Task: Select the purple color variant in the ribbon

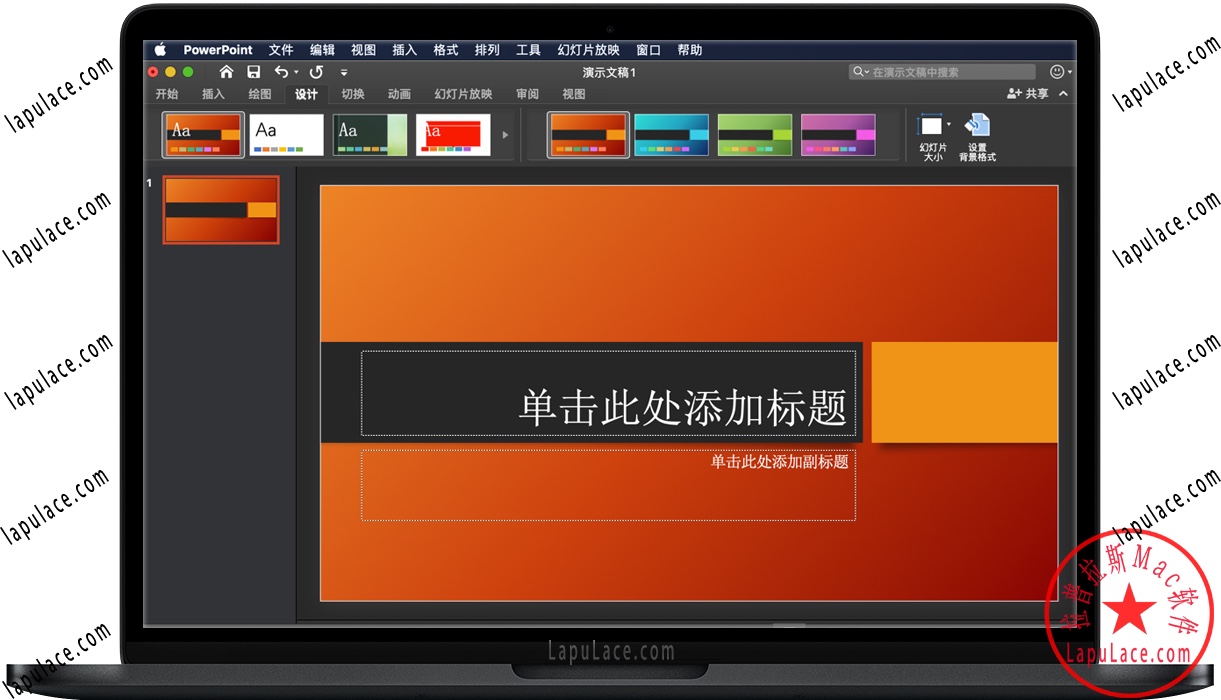Action: tap(837, 135)
